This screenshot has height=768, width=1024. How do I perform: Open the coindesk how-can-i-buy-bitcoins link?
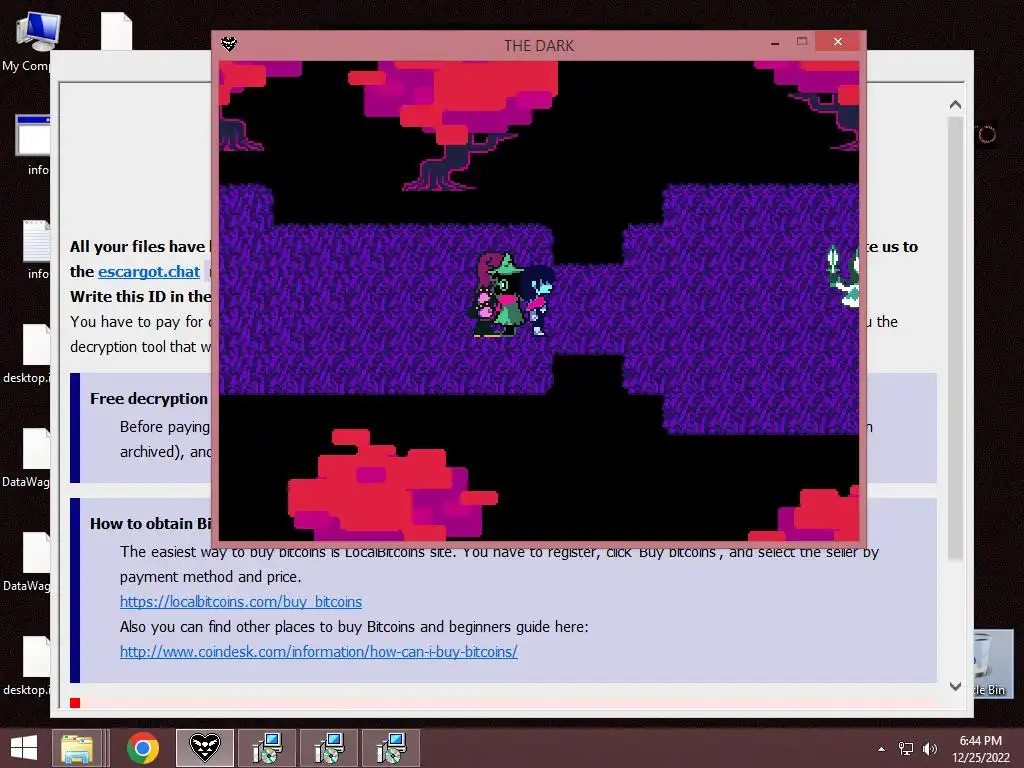pos(319,652)
